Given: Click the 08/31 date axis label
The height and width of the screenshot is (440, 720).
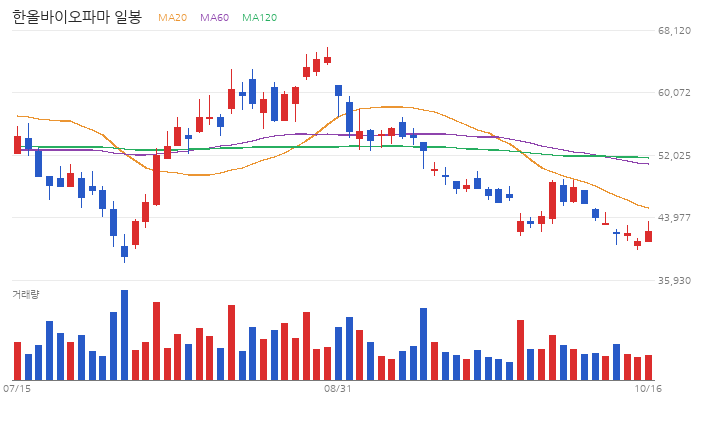Looking at the screenshot, I should click(338, 389).
